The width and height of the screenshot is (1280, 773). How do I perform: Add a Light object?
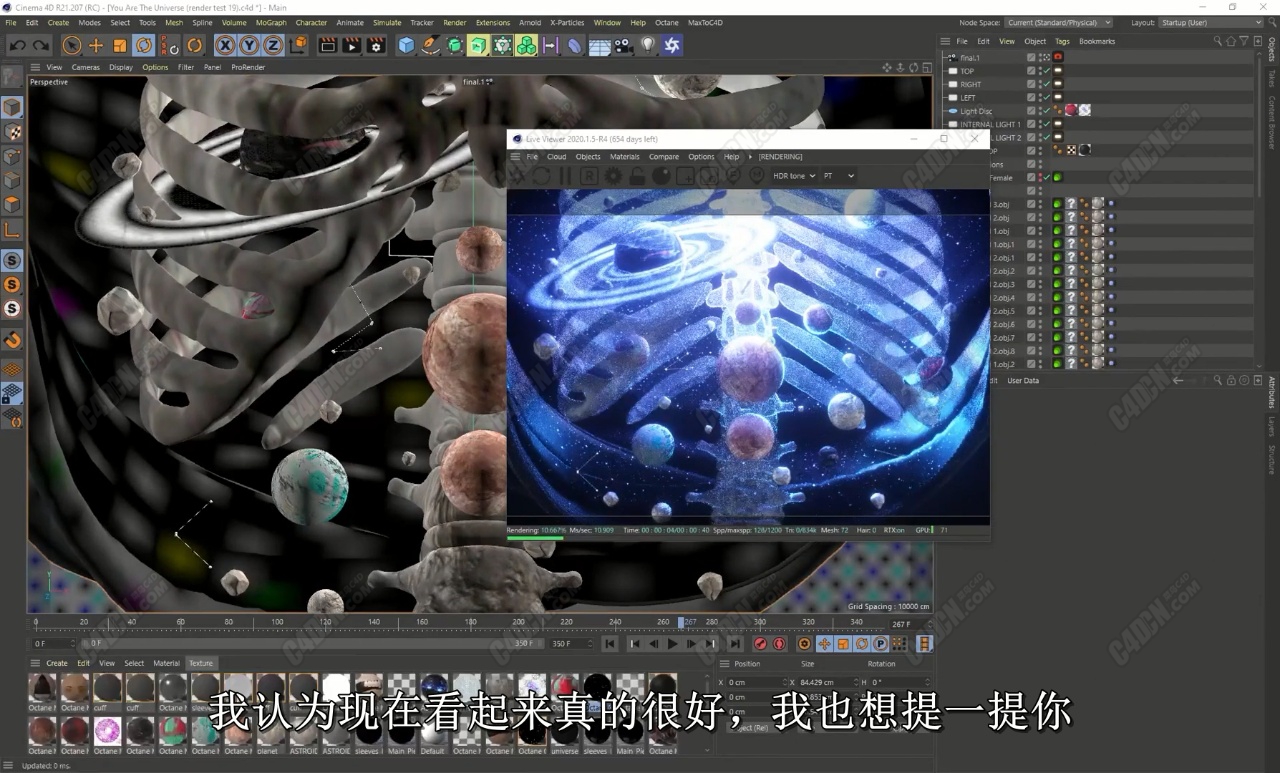(x=648, y=45)
